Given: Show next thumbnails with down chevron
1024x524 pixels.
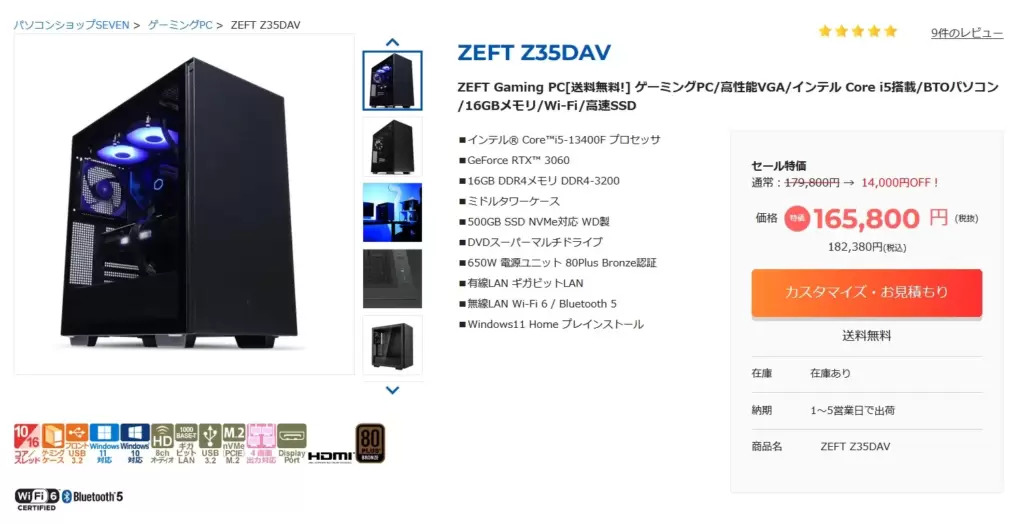Looking at the screenshot, I should 392,390.
